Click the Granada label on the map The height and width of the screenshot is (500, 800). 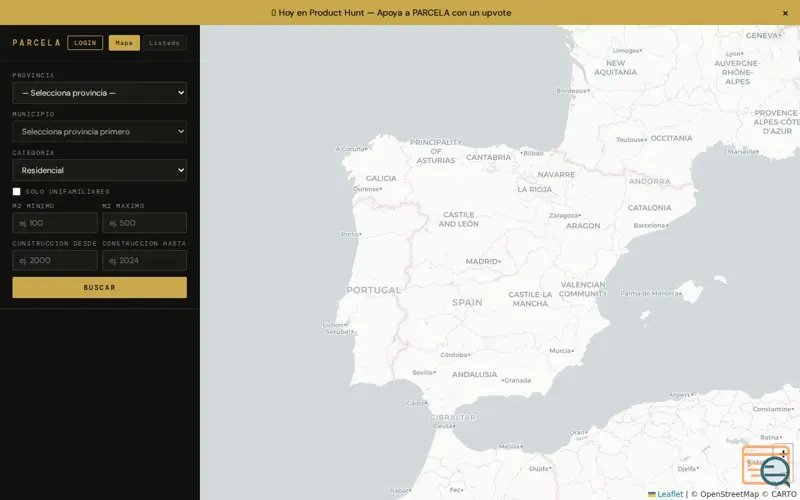click(518, 380)
